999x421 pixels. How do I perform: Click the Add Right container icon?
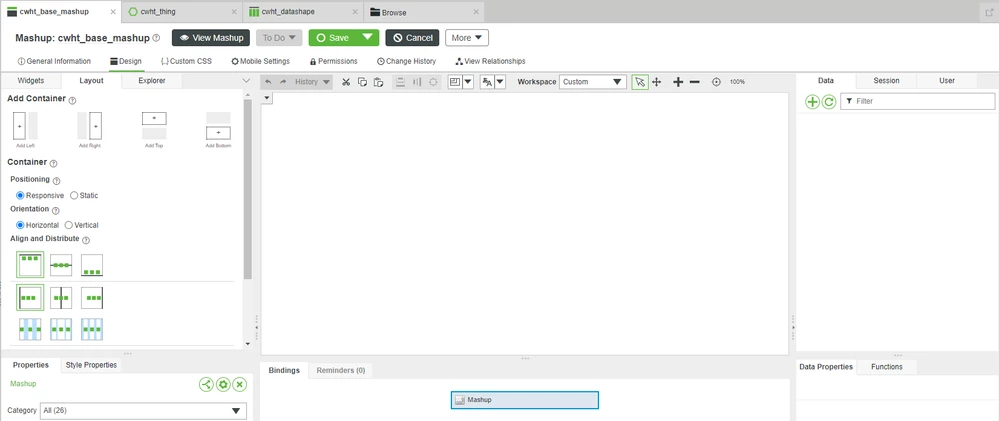pos(90,126)
